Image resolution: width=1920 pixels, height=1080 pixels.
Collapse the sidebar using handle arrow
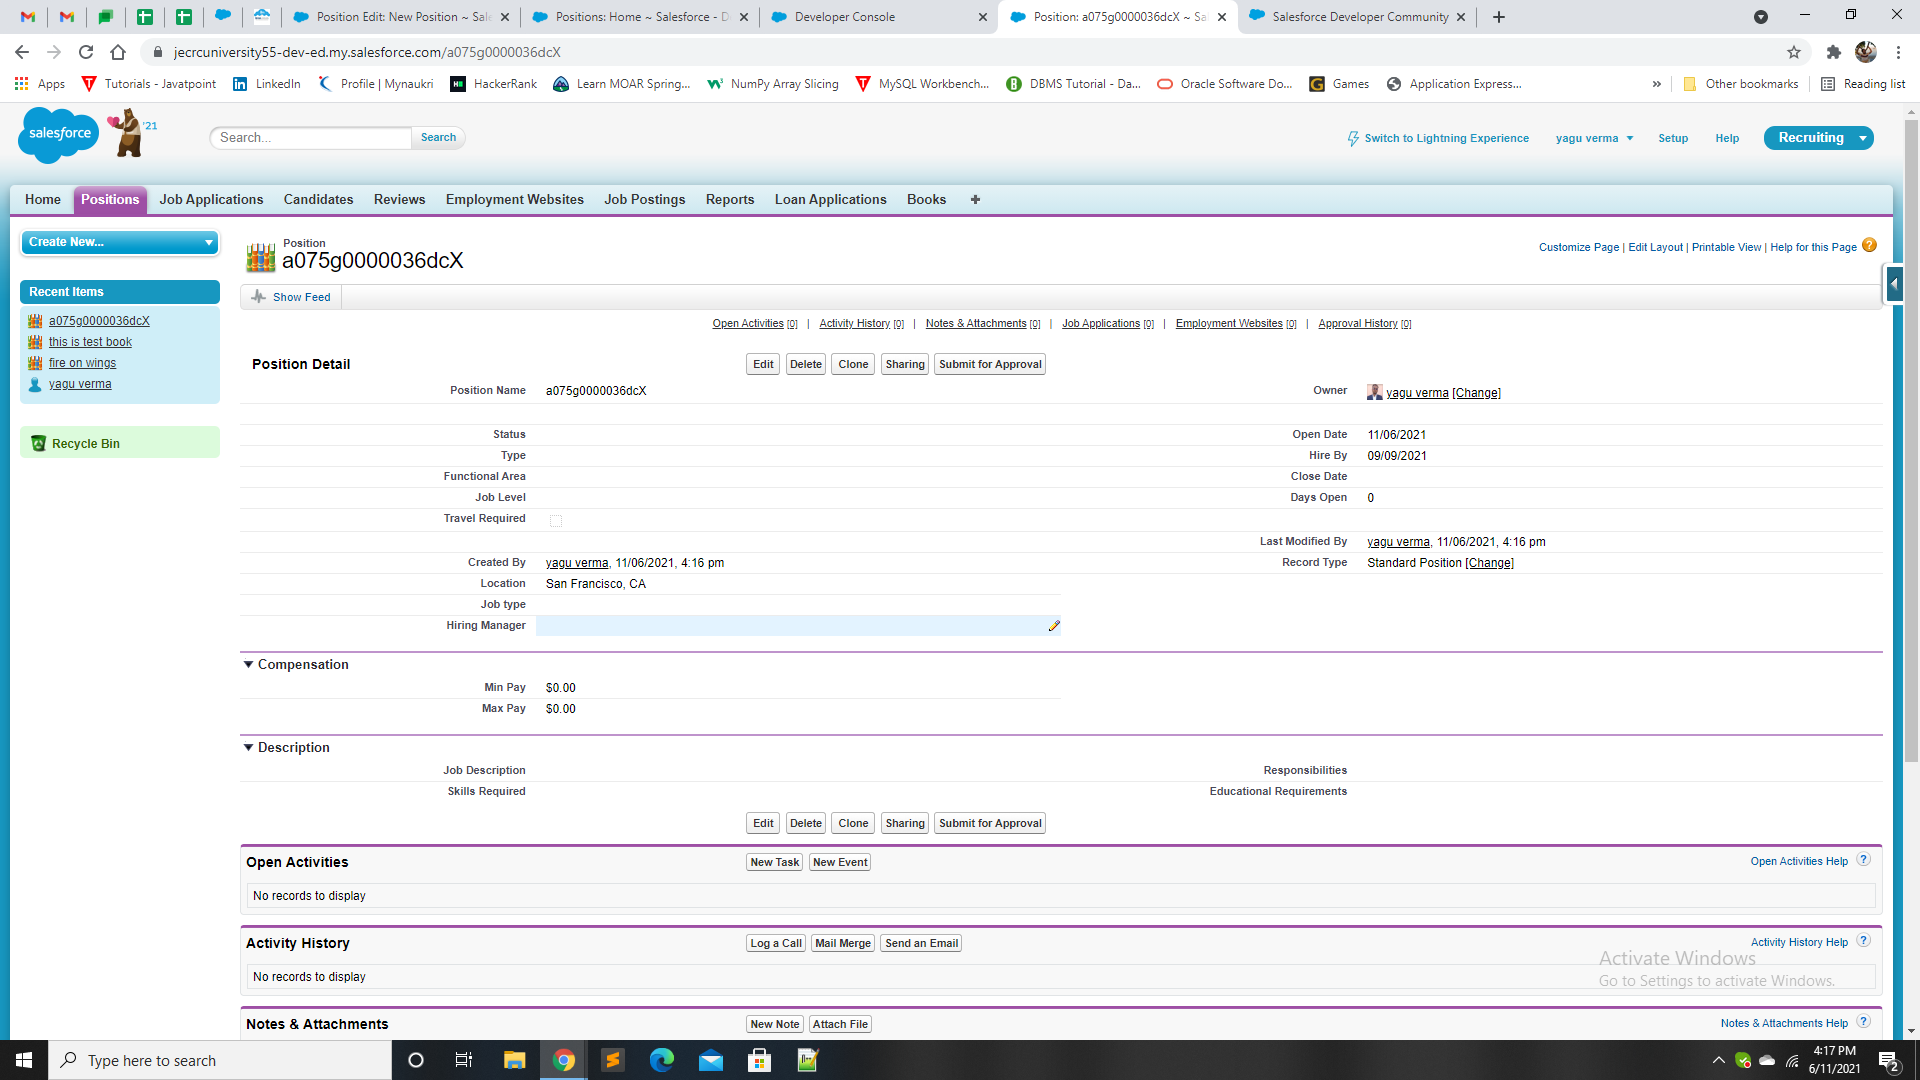tap(1893, 284)
